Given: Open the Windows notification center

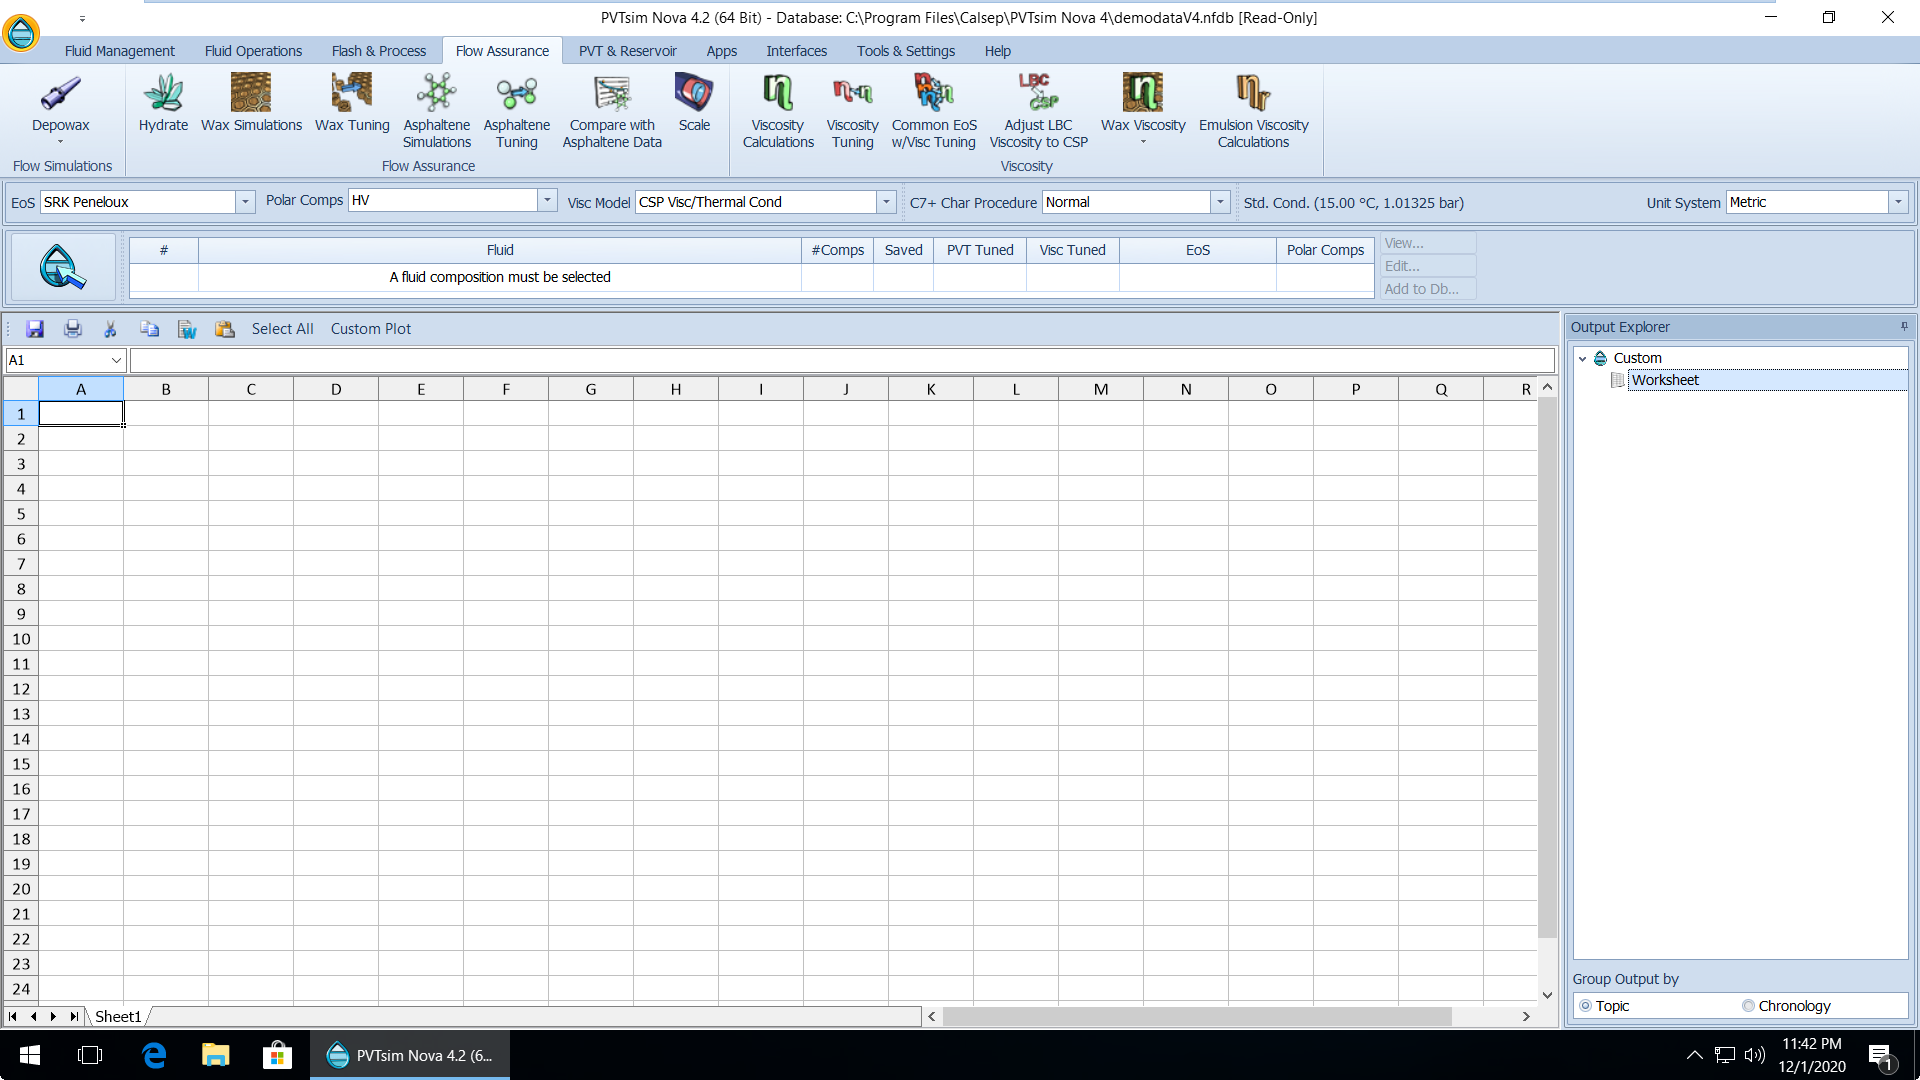Looking at the screenshot, I should 1881,1056.
